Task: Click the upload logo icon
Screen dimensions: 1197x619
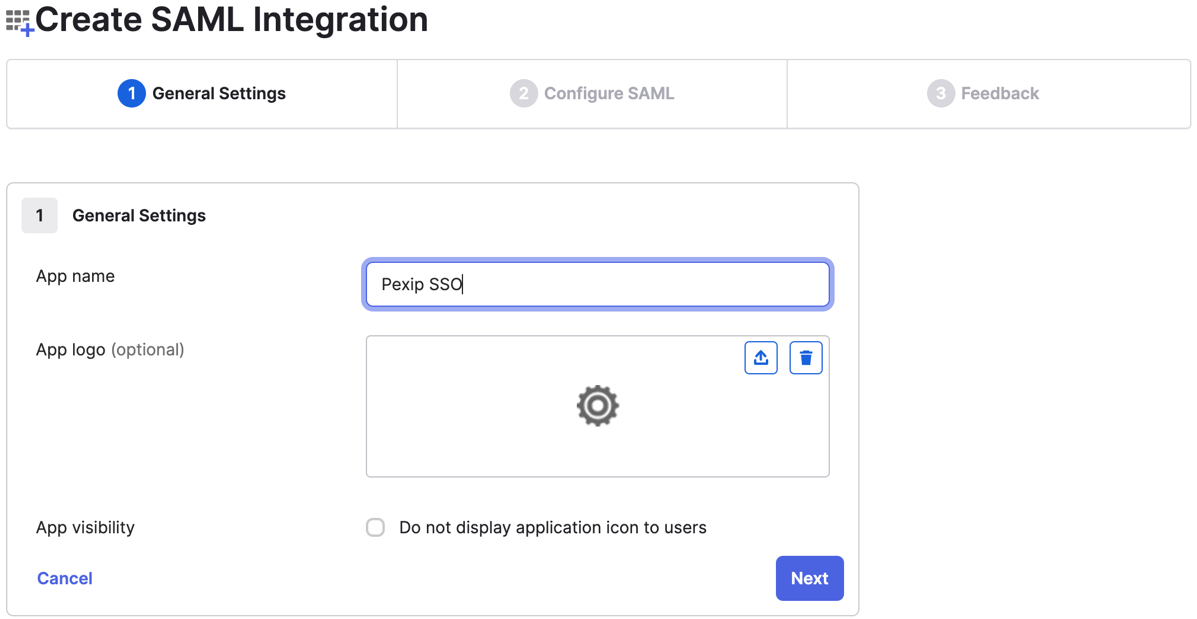Action: pos(761,358)
